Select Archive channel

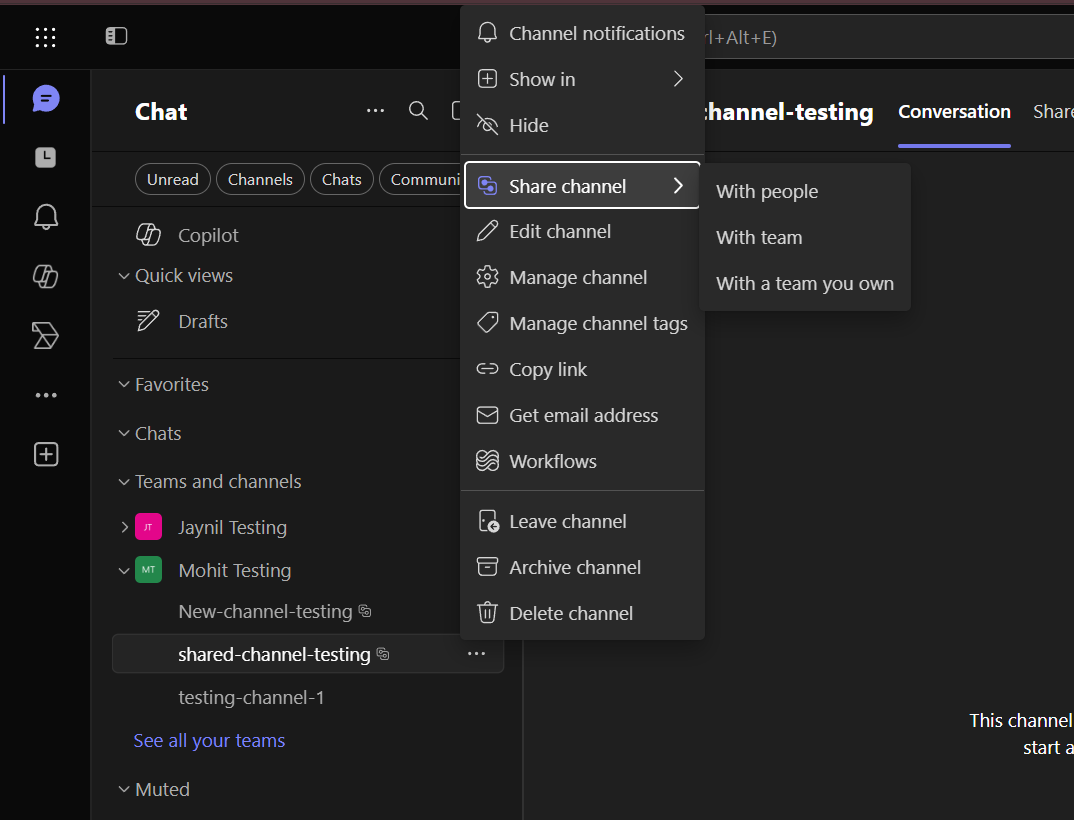click(582, 567)
